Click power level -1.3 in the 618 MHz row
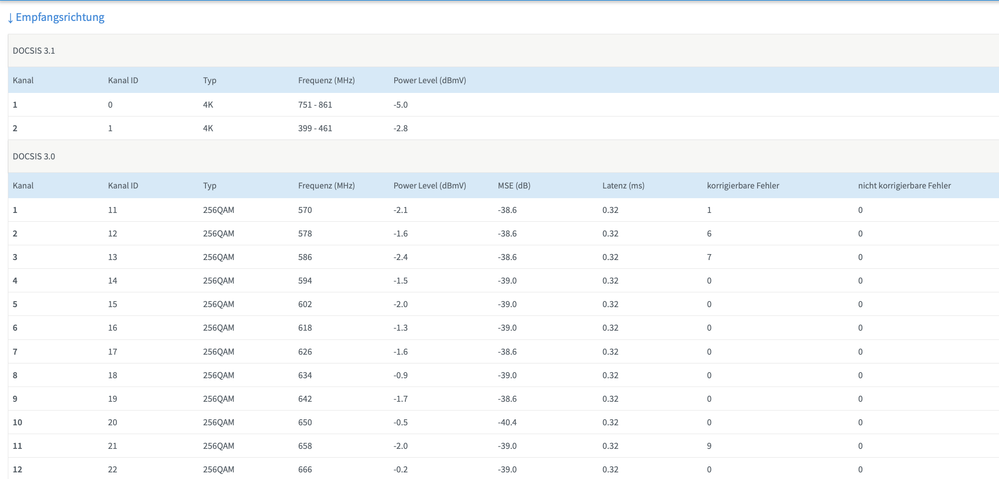The height and width of the screenshot is (479, 999). [401, 327]
